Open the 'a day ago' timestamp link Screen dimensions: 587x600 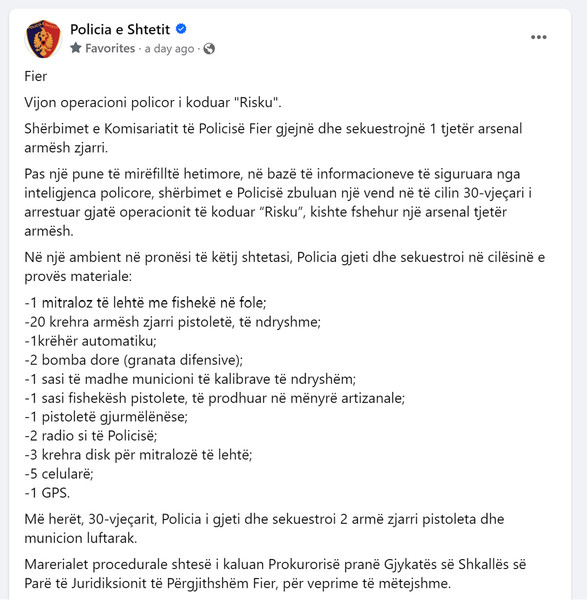[x=169, y=49]
